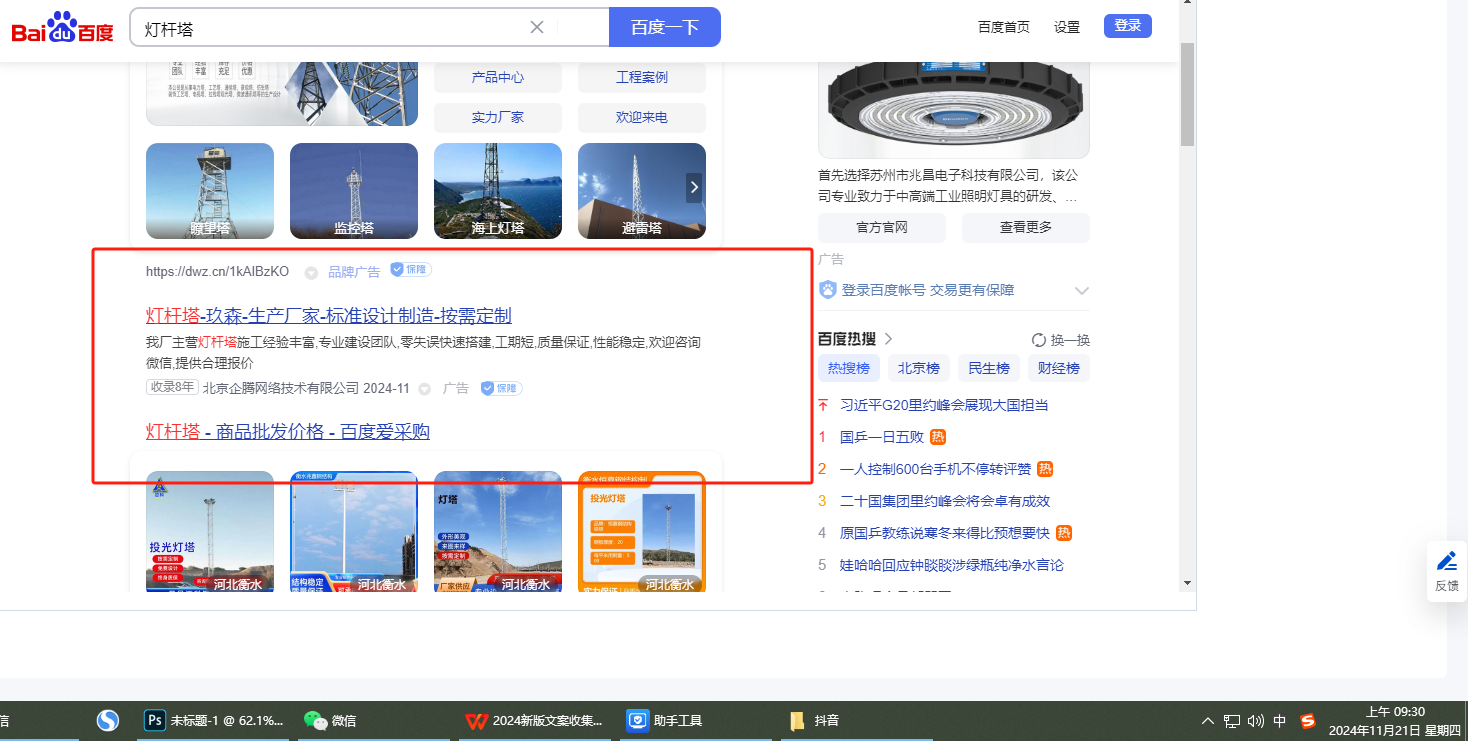Image resolution: width=1468 pixels, height=741 pixels.
Task: Open hot topic 娃哈哈回应钟睒睒涉绿瓶纯净水言论
Action: click(x=952, y=565)
